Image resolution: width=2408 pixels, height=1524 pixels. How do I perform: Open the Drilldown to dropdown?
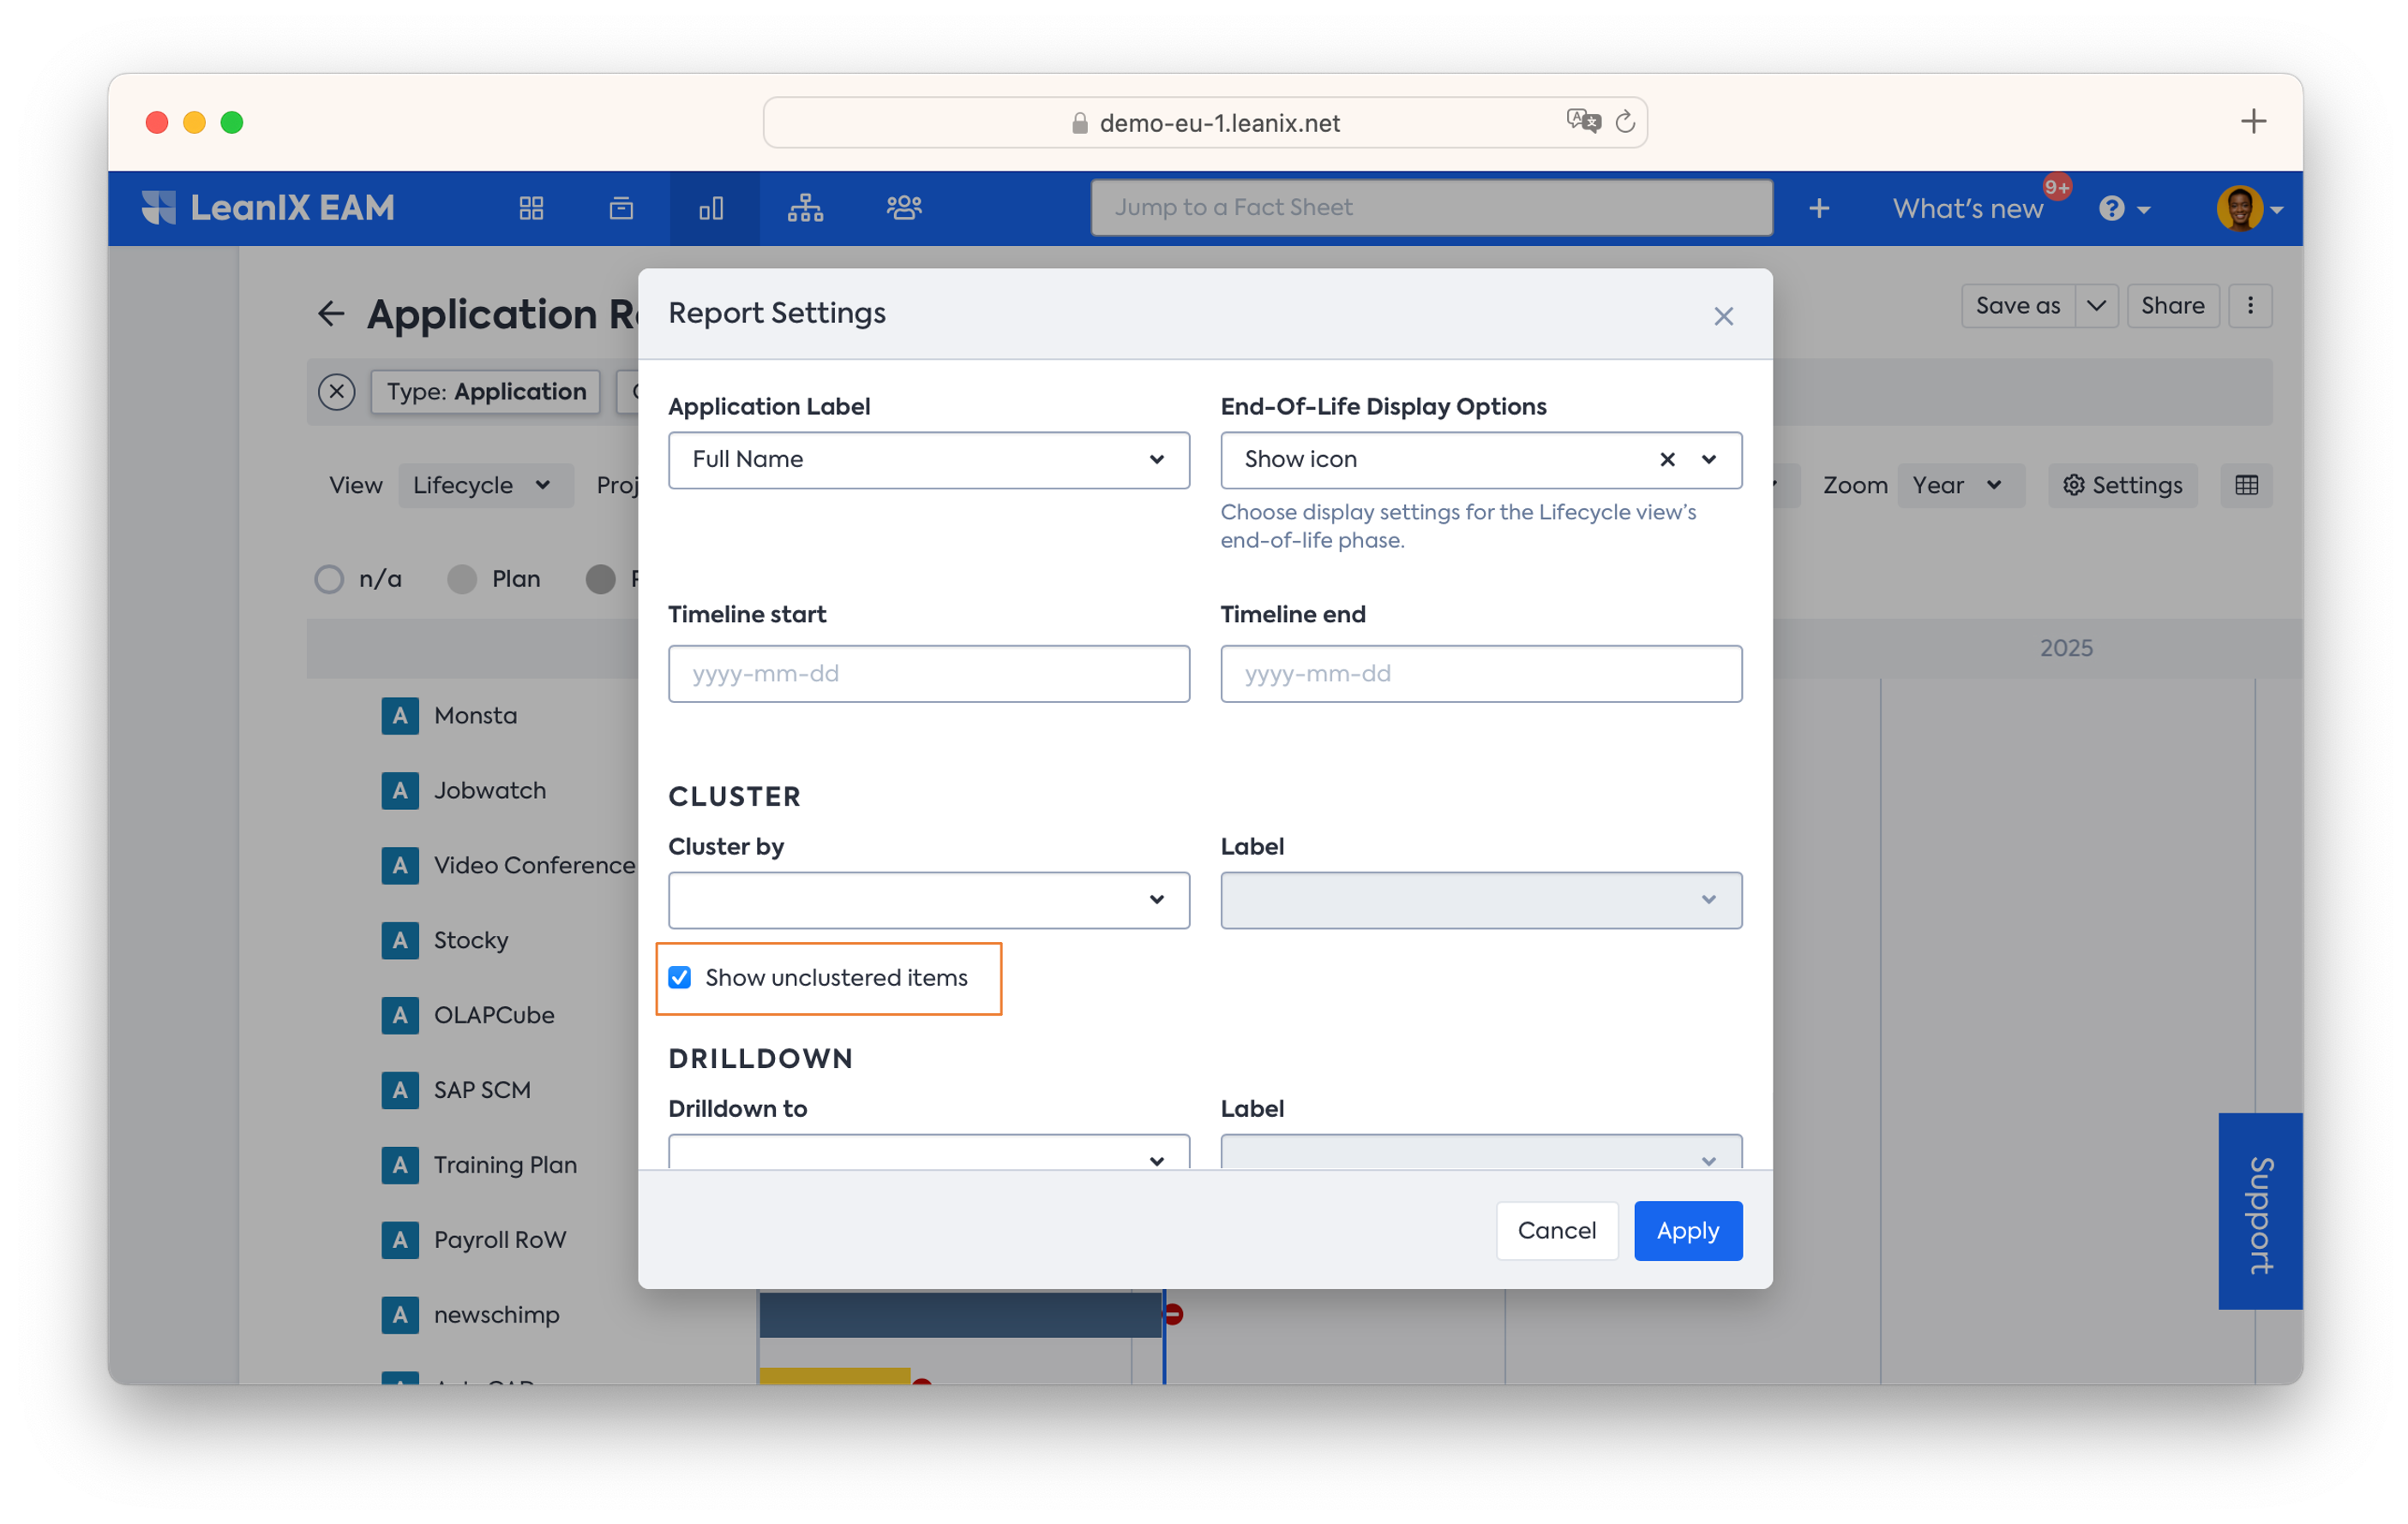tap(928, 1152)
